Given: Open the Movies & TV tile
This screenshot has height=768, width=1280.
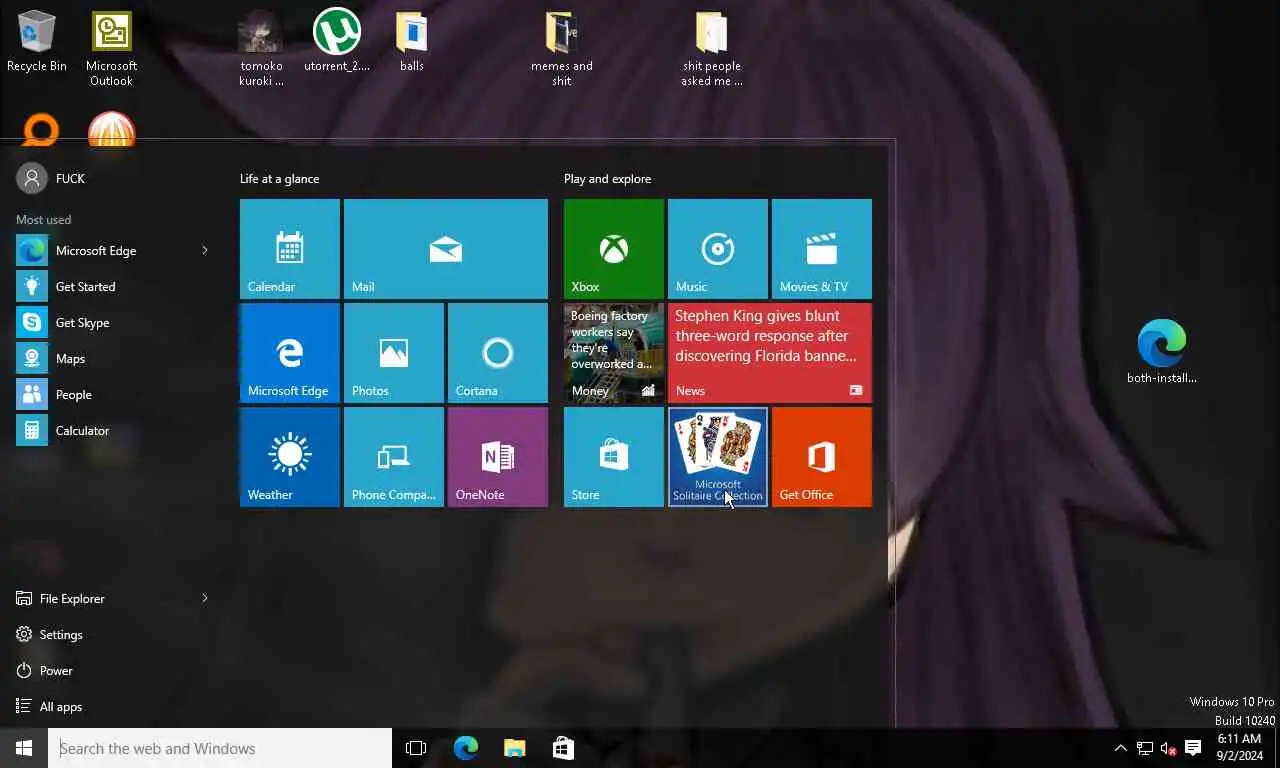Looking at the screenshot, I should click(822, 249).
